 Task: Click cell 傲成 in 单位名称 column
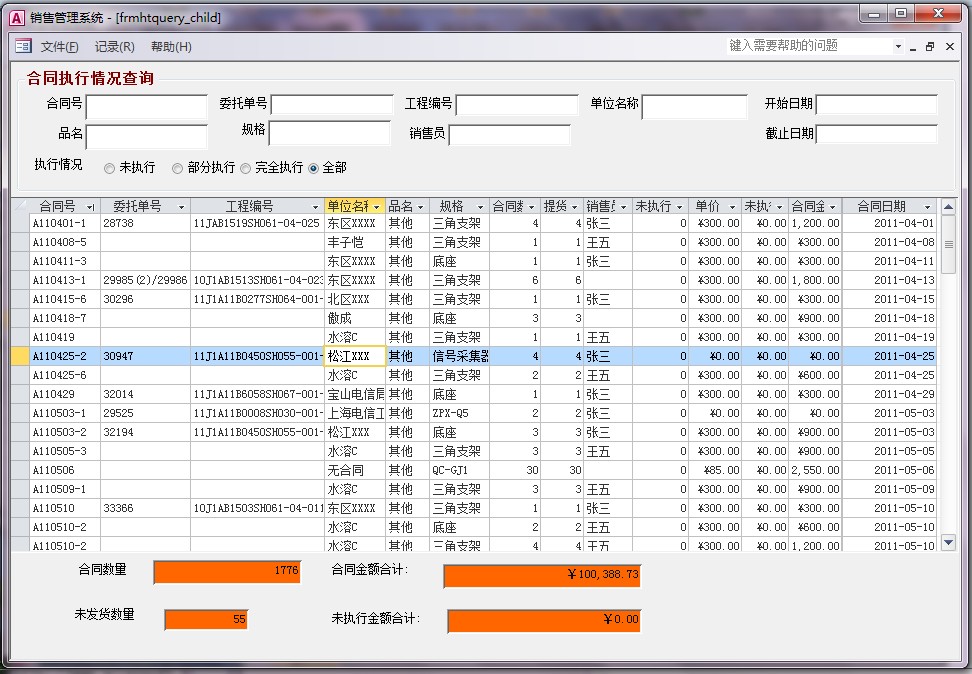tap(355, 319)
